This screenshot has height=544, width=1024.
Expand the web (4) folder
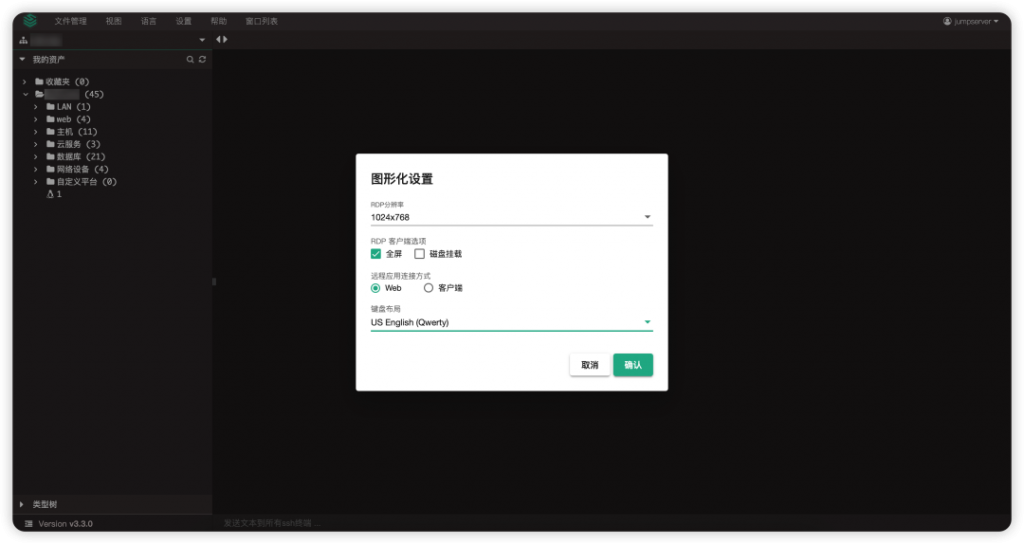click(x=36, y=120)
